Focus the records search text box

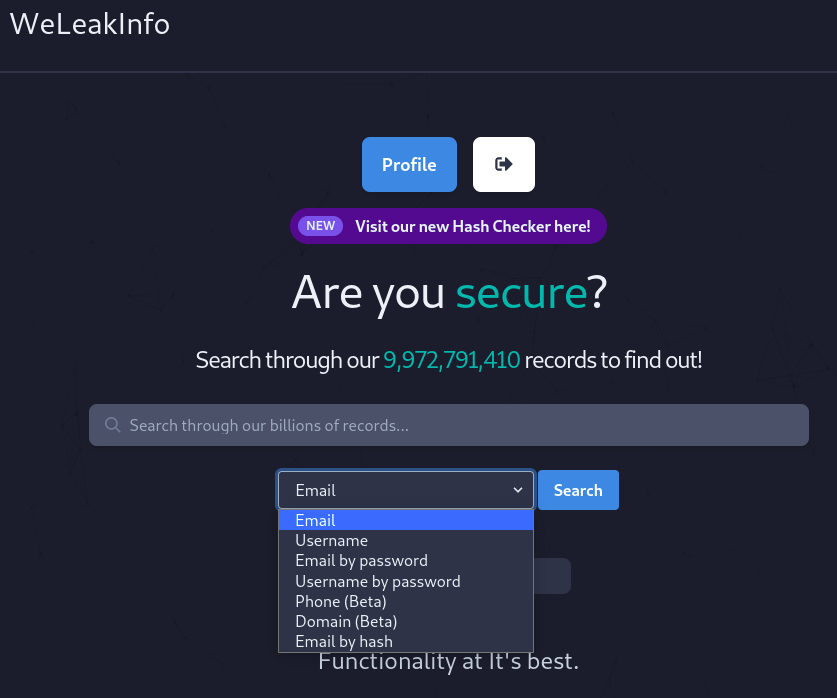click(460, 425)
